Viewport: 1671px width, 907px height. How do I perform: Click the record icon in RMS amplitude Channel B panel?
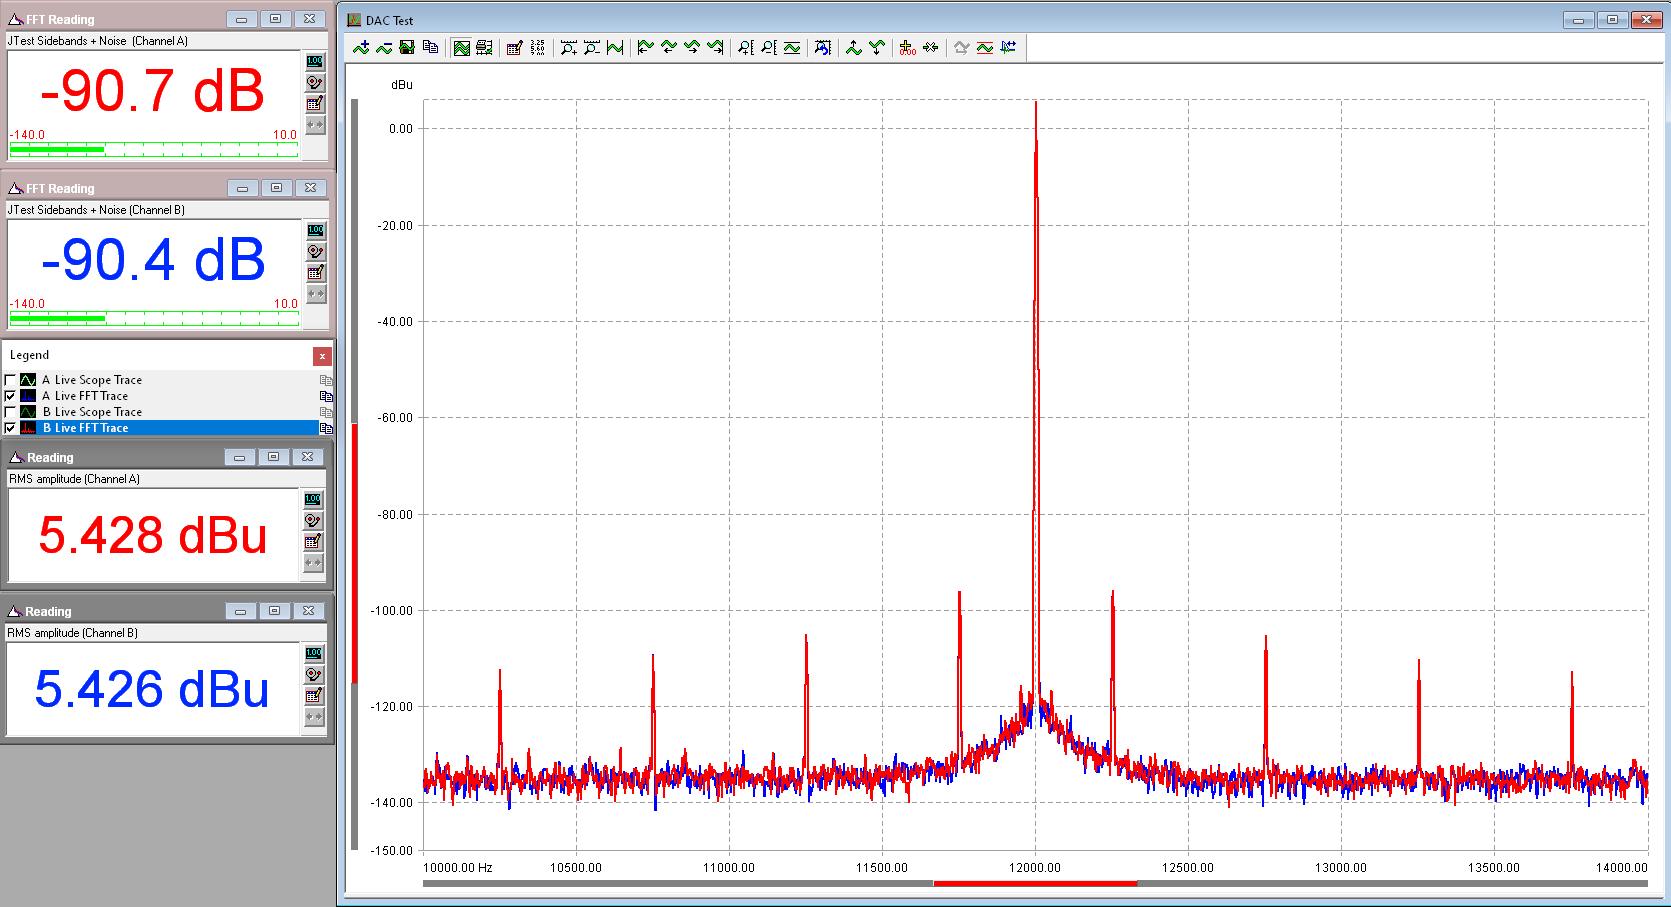314,674
